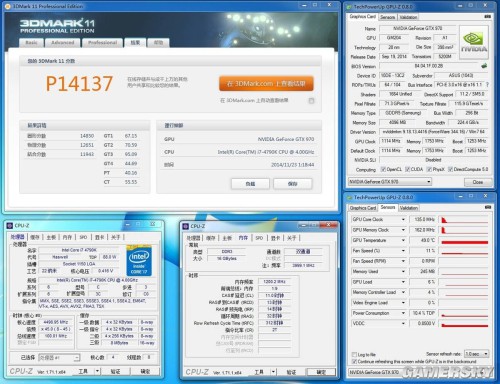The width and height of the screenshot is (500, 384).
Task: Click the NVIDIA logo in GPU-Z
Action: pyautogui.click(x=474, y=43)
